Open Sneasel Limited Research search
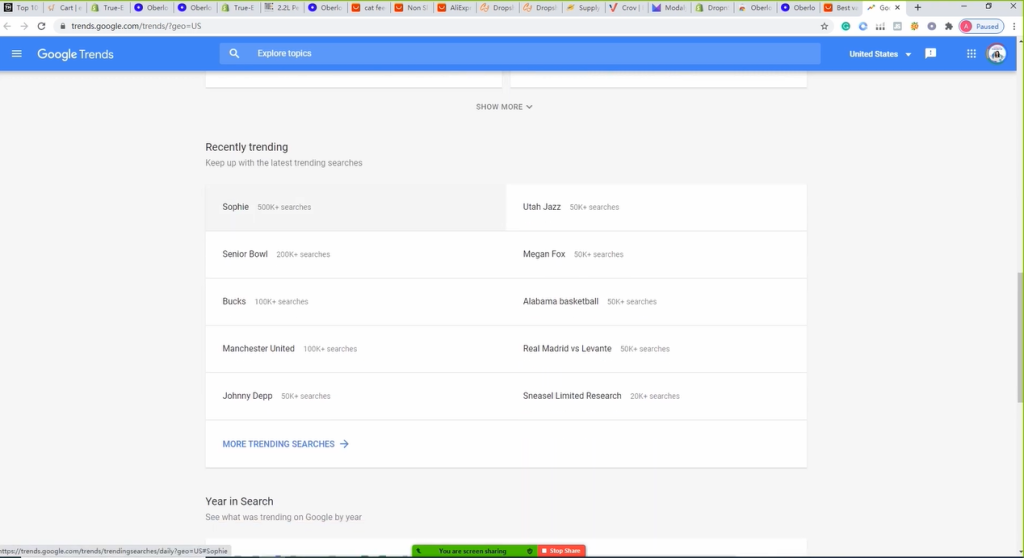The image size is (1024, 558). [656, 396]
